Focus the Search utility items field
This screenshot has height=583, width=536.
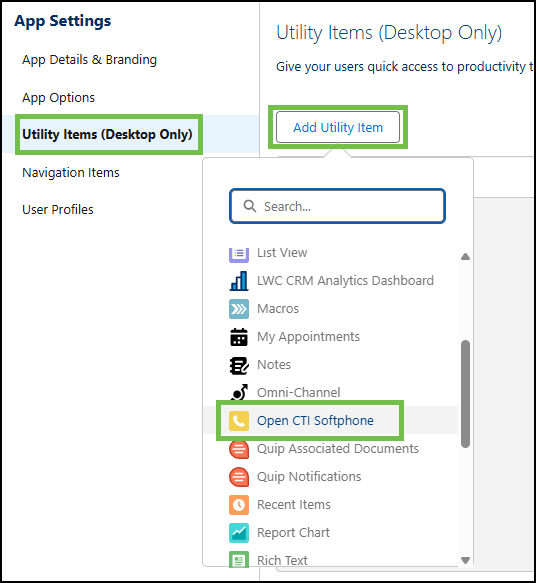(337, 206)
